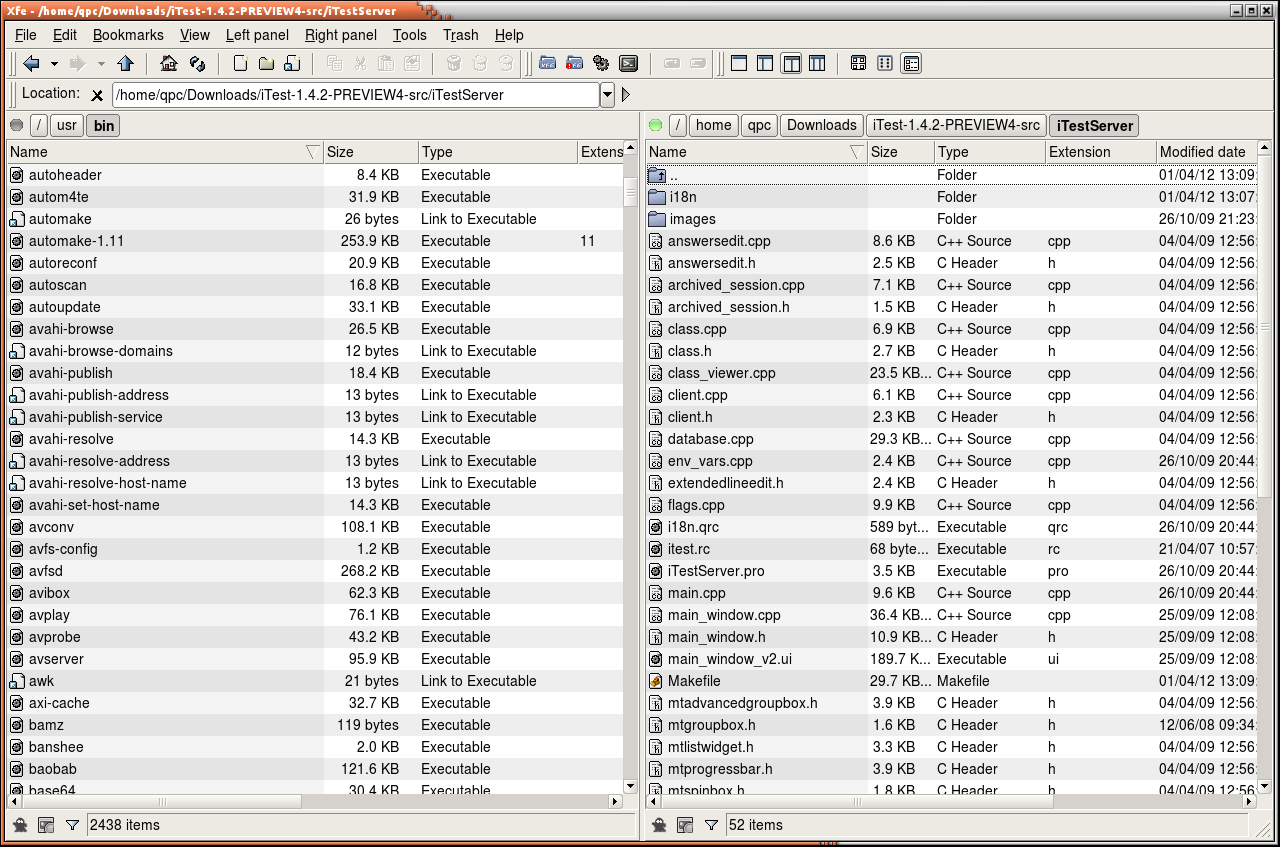1280x847 pixels.
Task: Create a new folder
Action: [265, 63]
